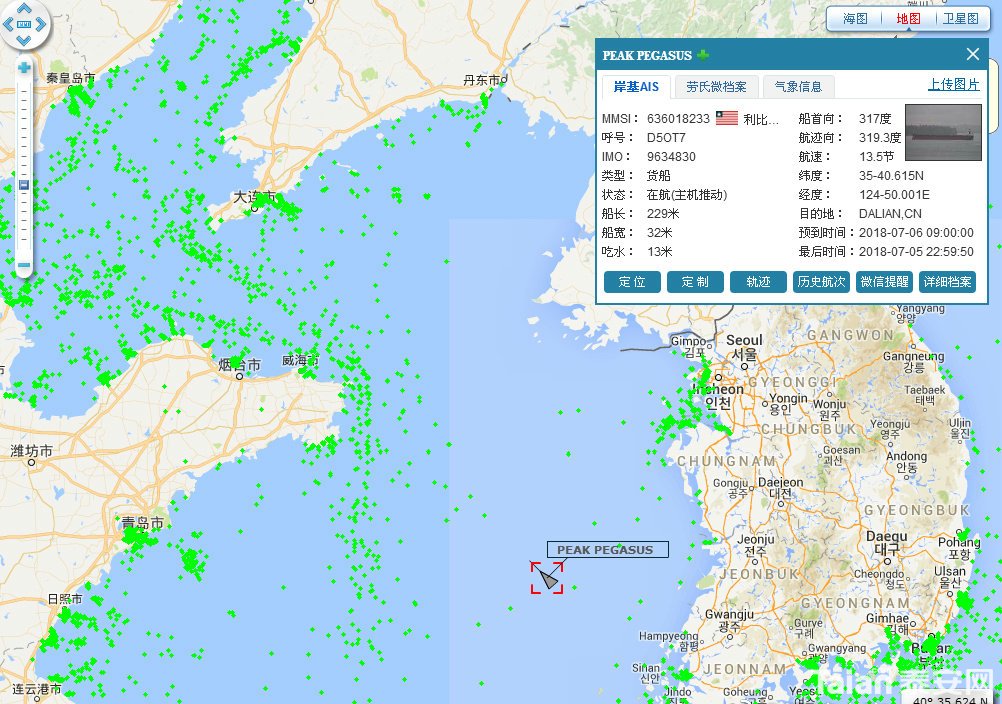The height and width of the screenshot is (704, 1002).
Task: Move the zoom slider handle
Action: [x=24, y=185]
